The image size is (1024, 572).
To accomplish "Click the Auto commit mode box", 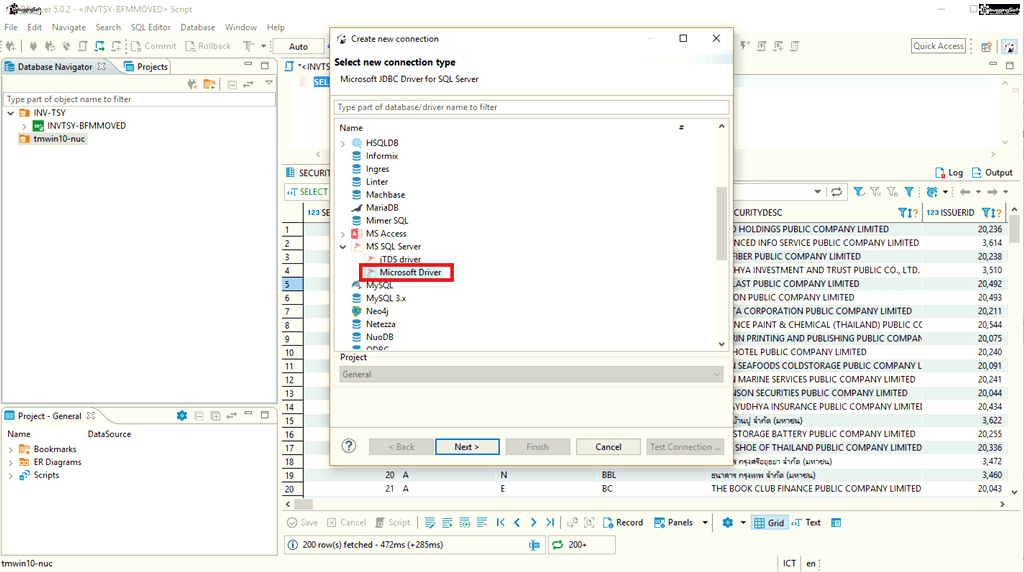I will pos(298,46).
